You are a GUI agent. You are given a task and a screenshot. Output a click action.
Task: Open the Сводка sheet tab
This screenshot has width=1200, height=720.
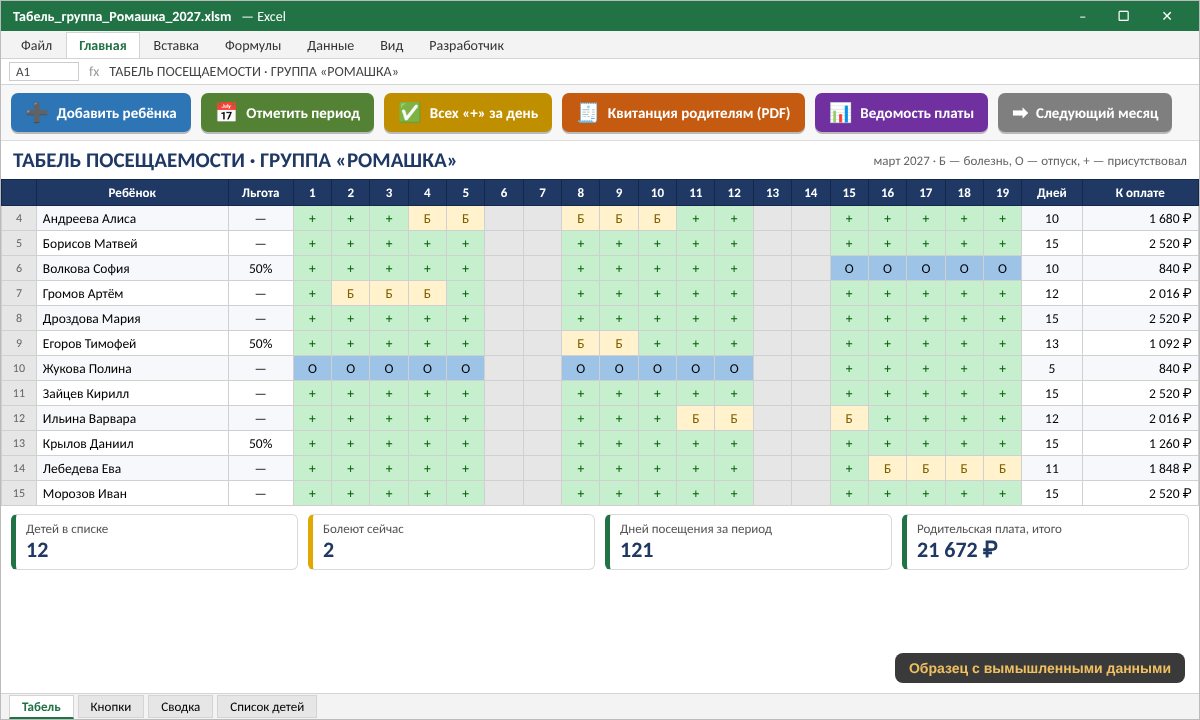181,707
